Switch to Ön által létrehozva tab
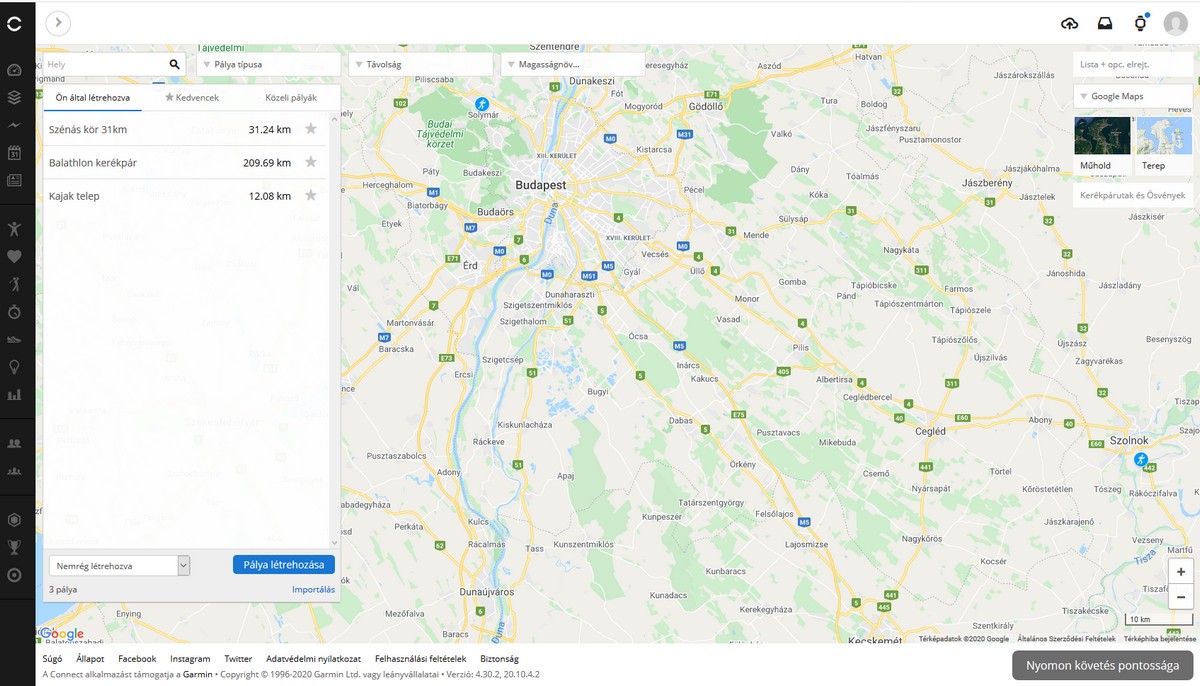Screen dimensions: 1200x686 (92, 98)
